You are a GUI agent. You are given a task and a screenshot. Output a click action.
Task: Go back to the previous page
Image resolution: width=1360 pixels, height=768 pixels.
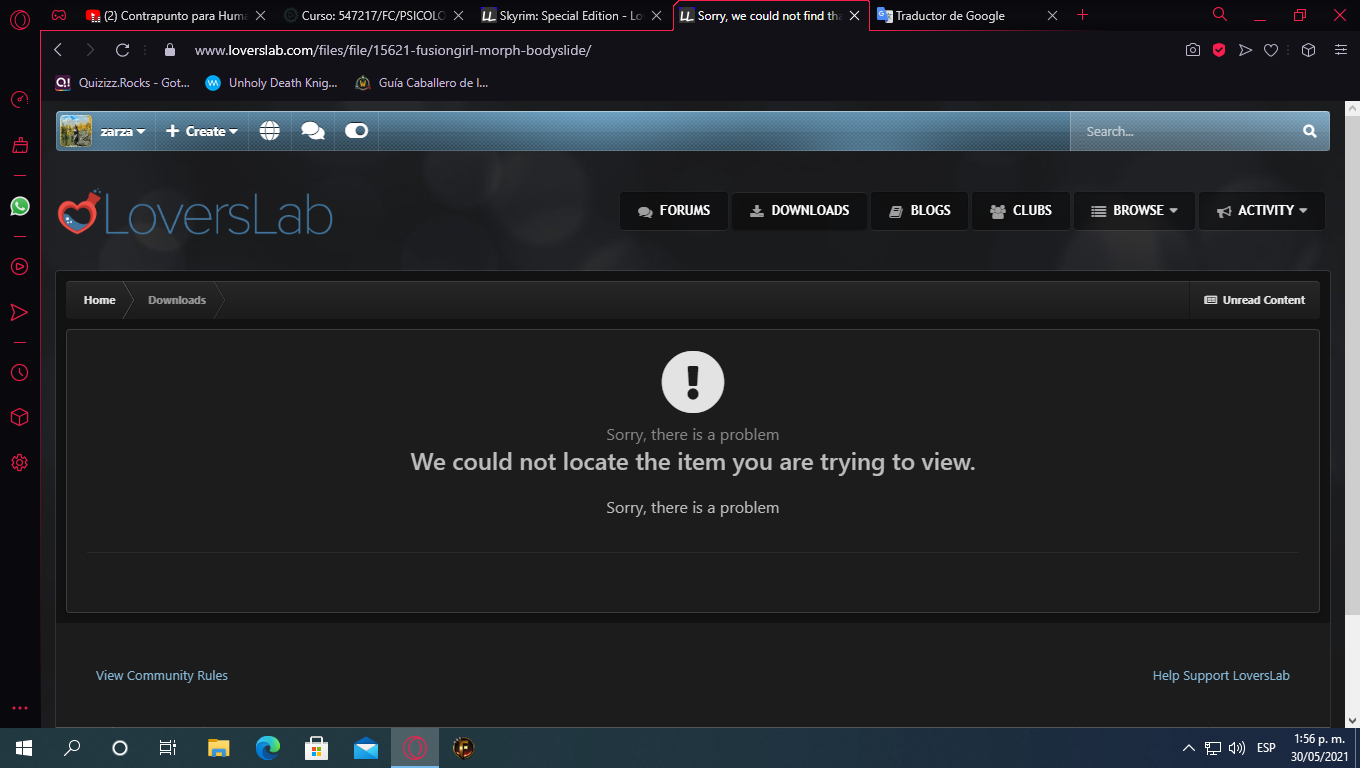[58, 50]
